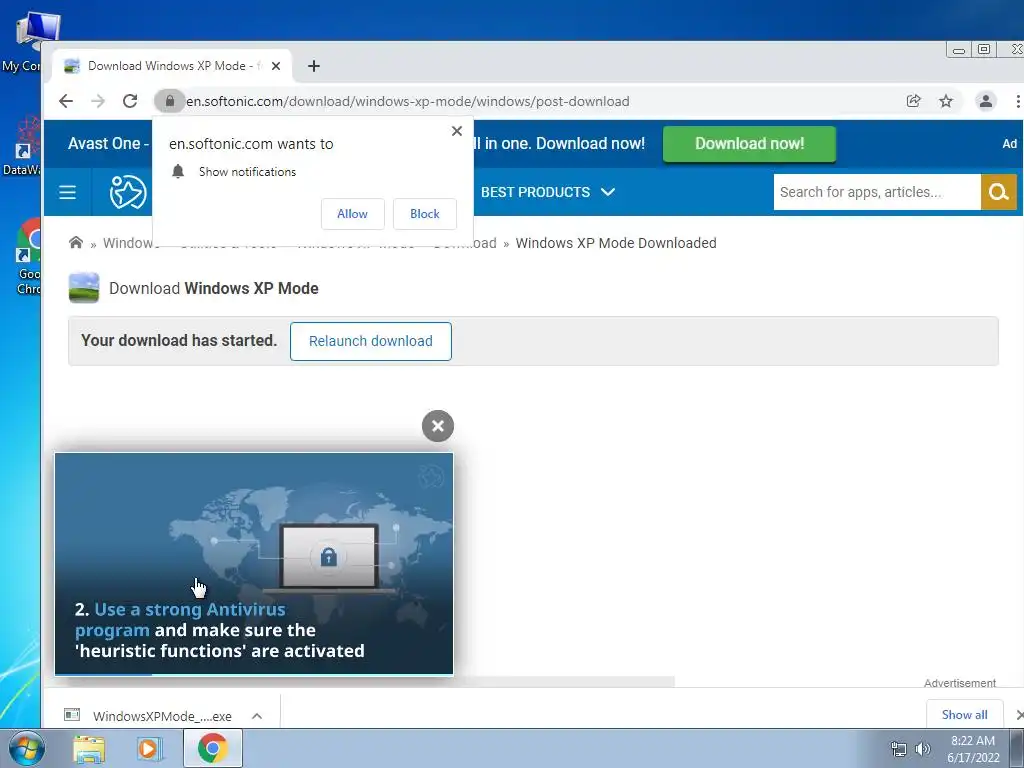Open breadcrumb home icon
The image size is (1024, 768).
tap(76, 243)
